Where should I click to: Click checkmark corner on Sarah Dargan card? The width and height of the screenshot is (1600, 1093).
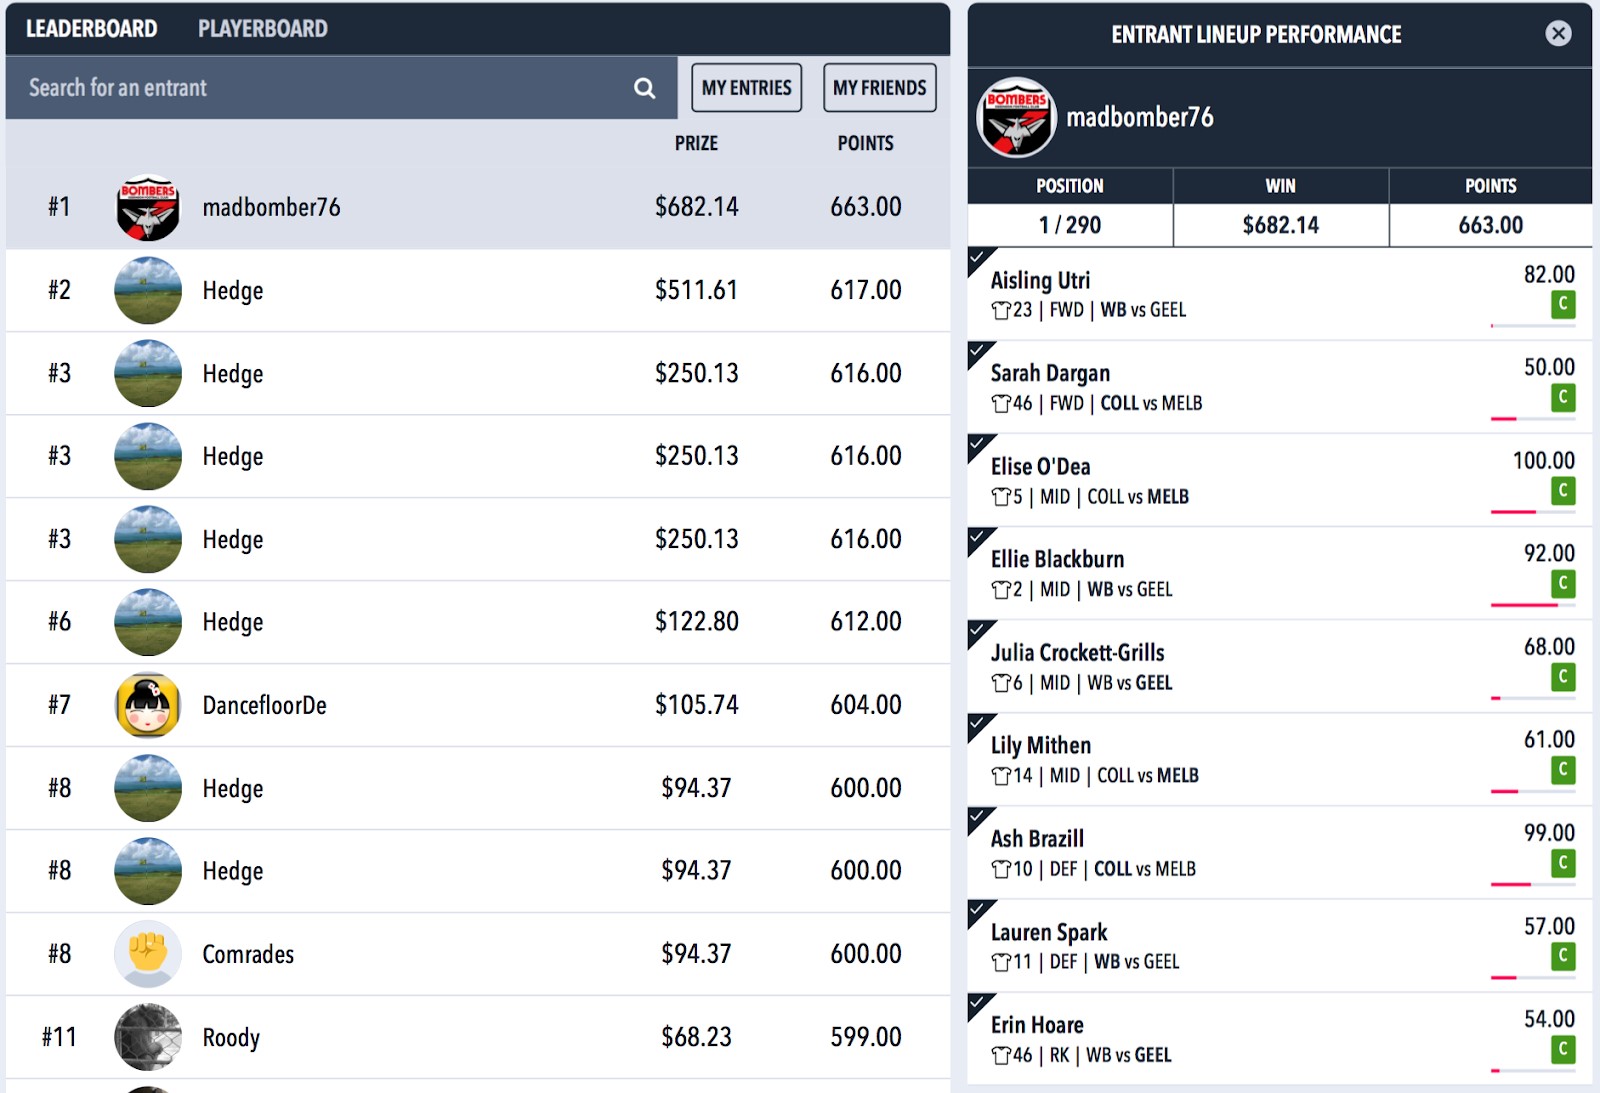click(x=979, y=353)
